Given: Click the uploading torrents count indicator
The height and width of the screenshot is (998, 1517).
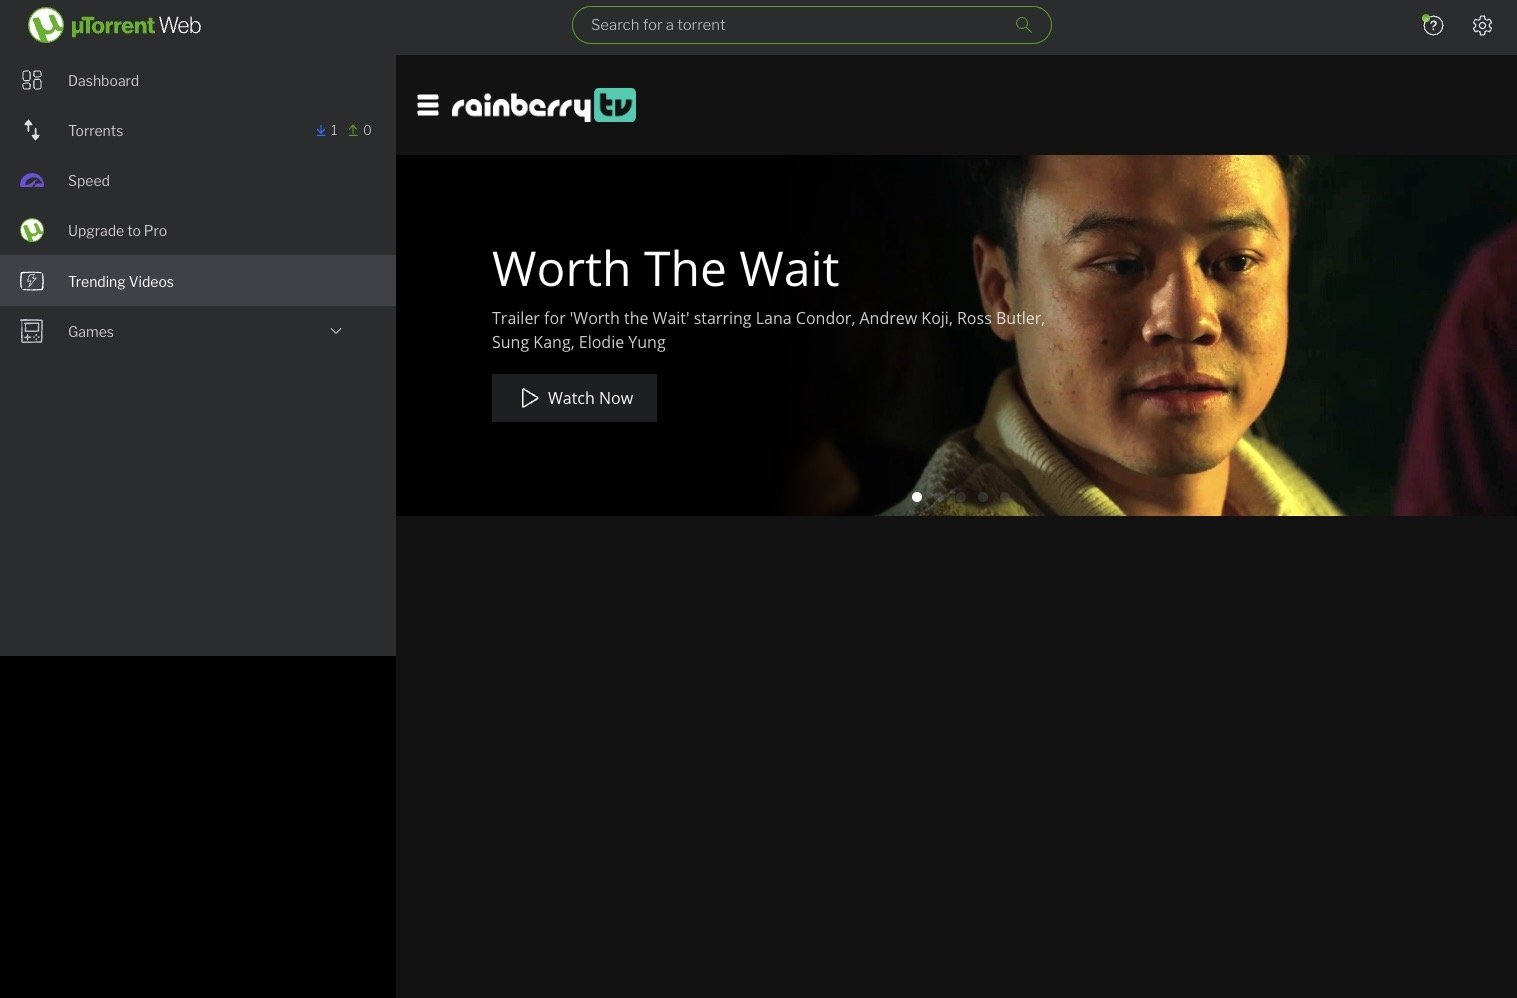Looking at the screenshot, I should [x=359, y=130].
